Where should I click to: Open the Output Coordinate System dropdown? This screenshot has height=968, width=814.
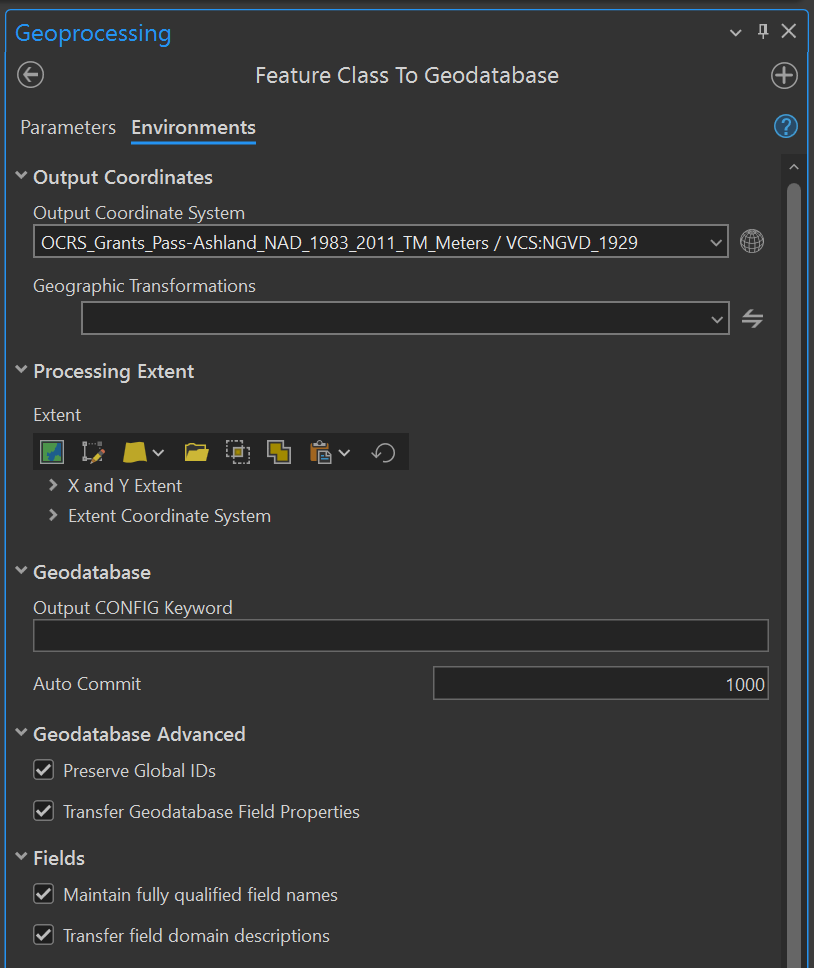click(x=716, y=242)
